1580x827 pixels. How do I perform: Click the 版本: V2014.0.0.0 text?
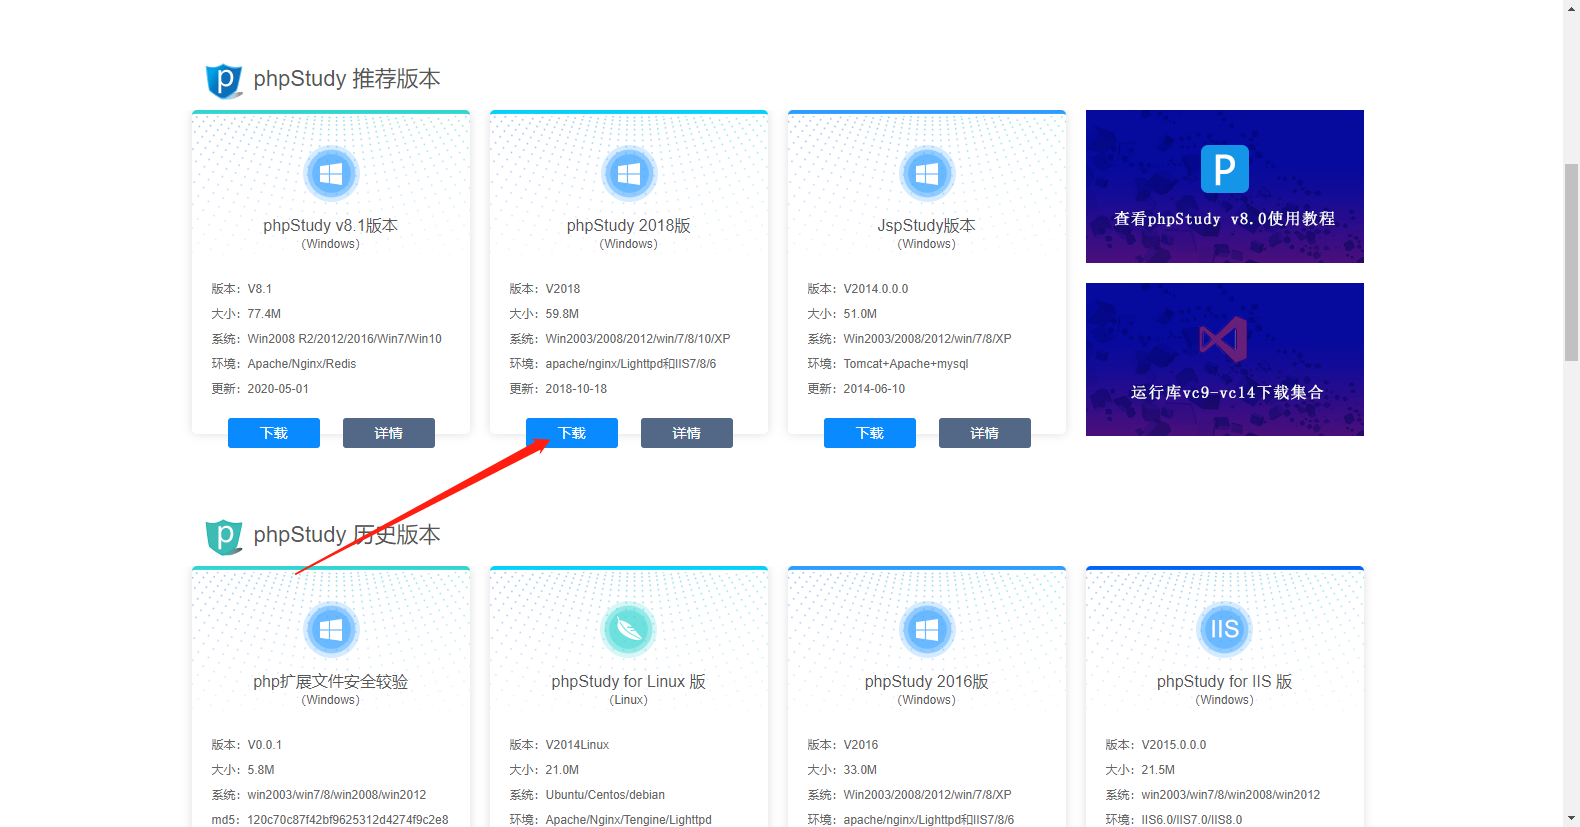click(858, 289)
